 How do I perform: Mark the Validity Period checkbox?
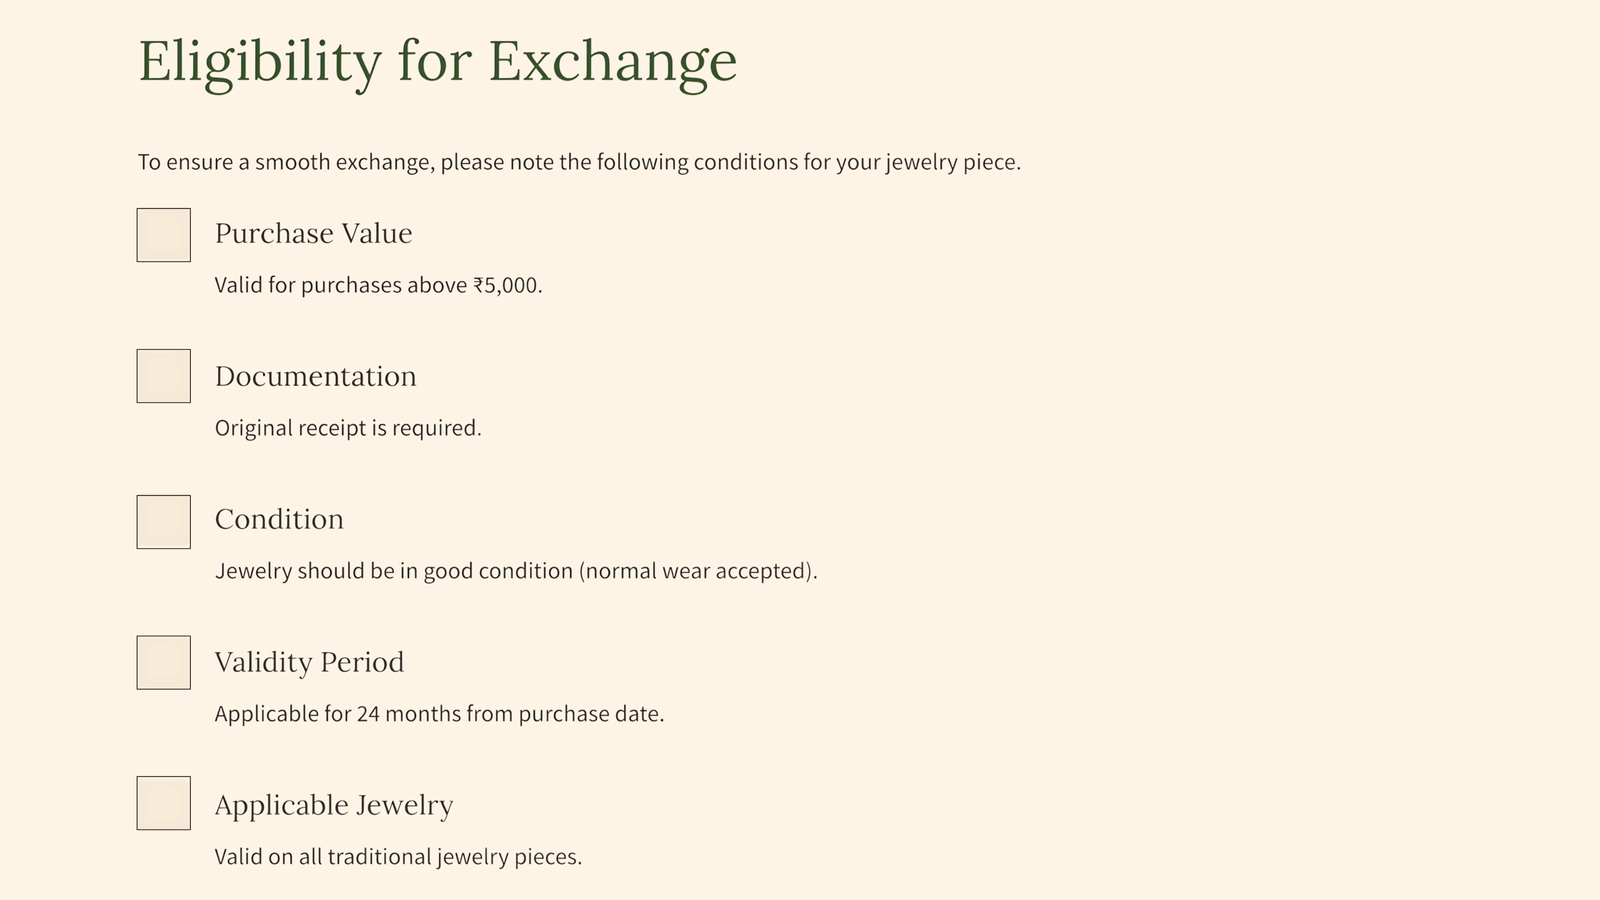(164, 663)
